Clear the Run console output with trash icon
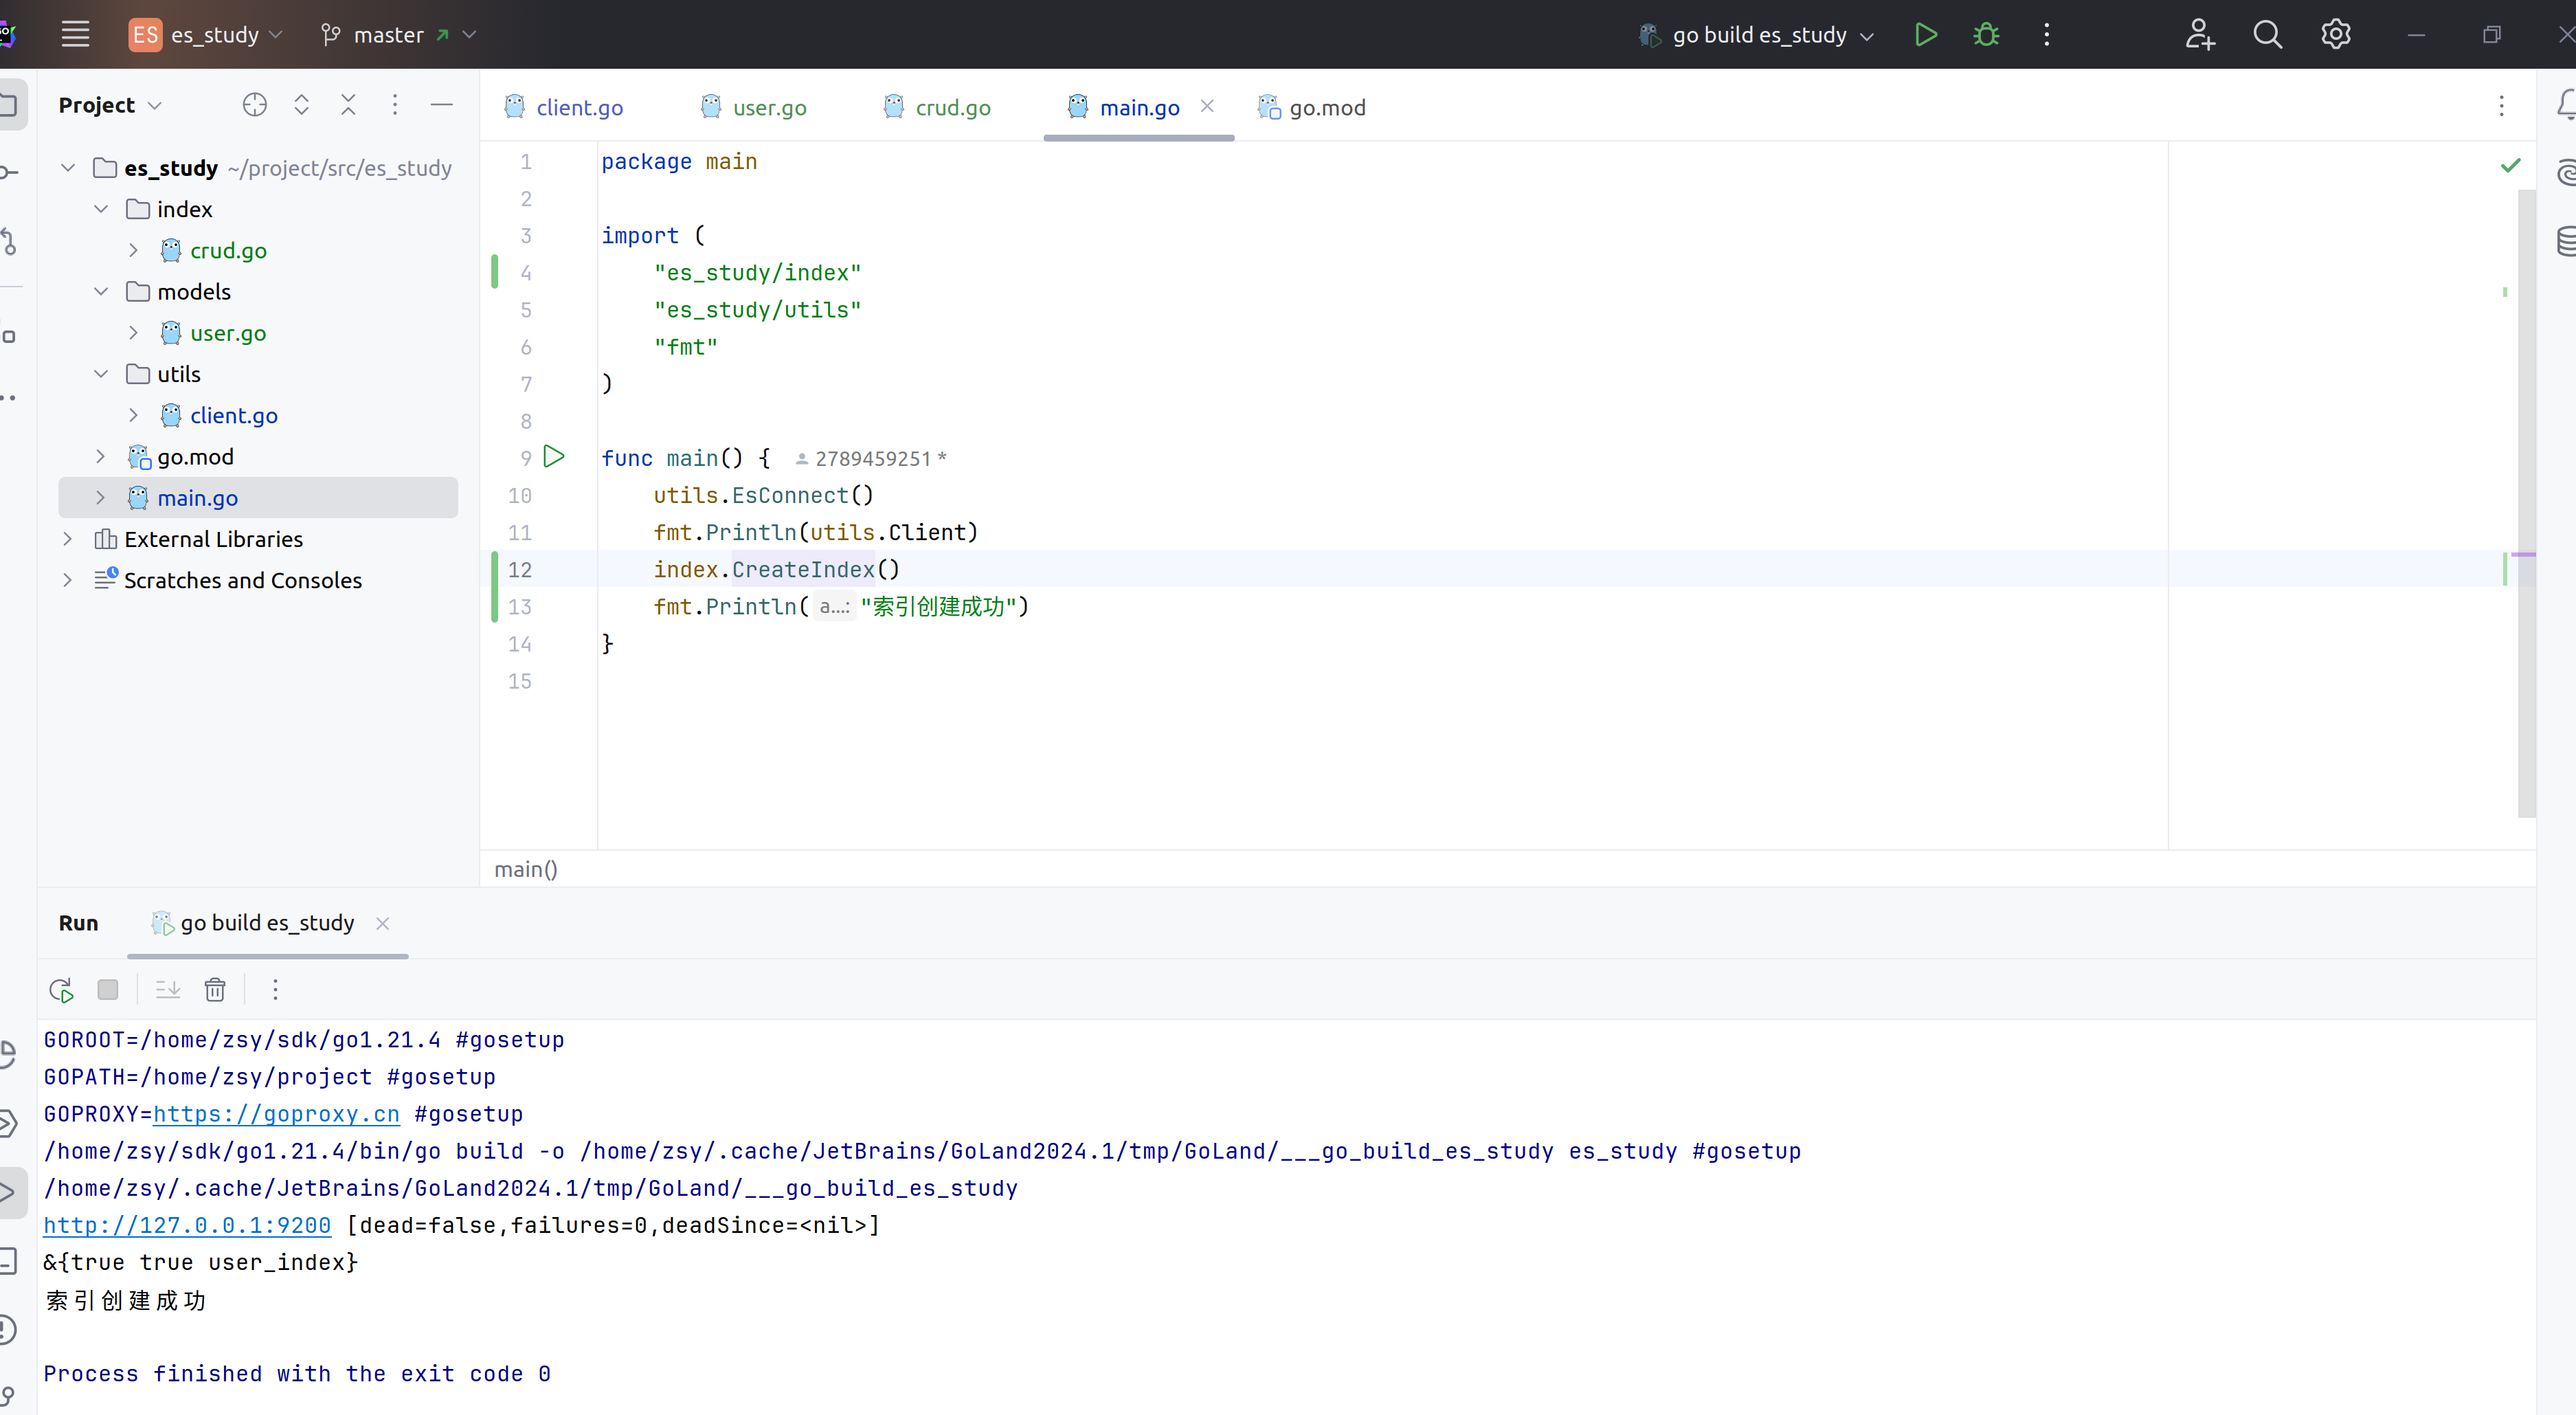 pos(215,989)
